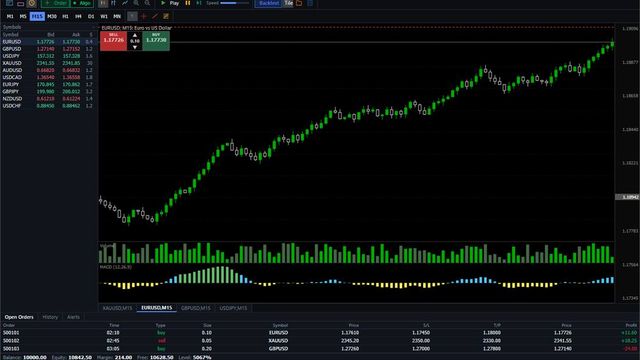Switch timeframe to M1

(x=10, y=16)
